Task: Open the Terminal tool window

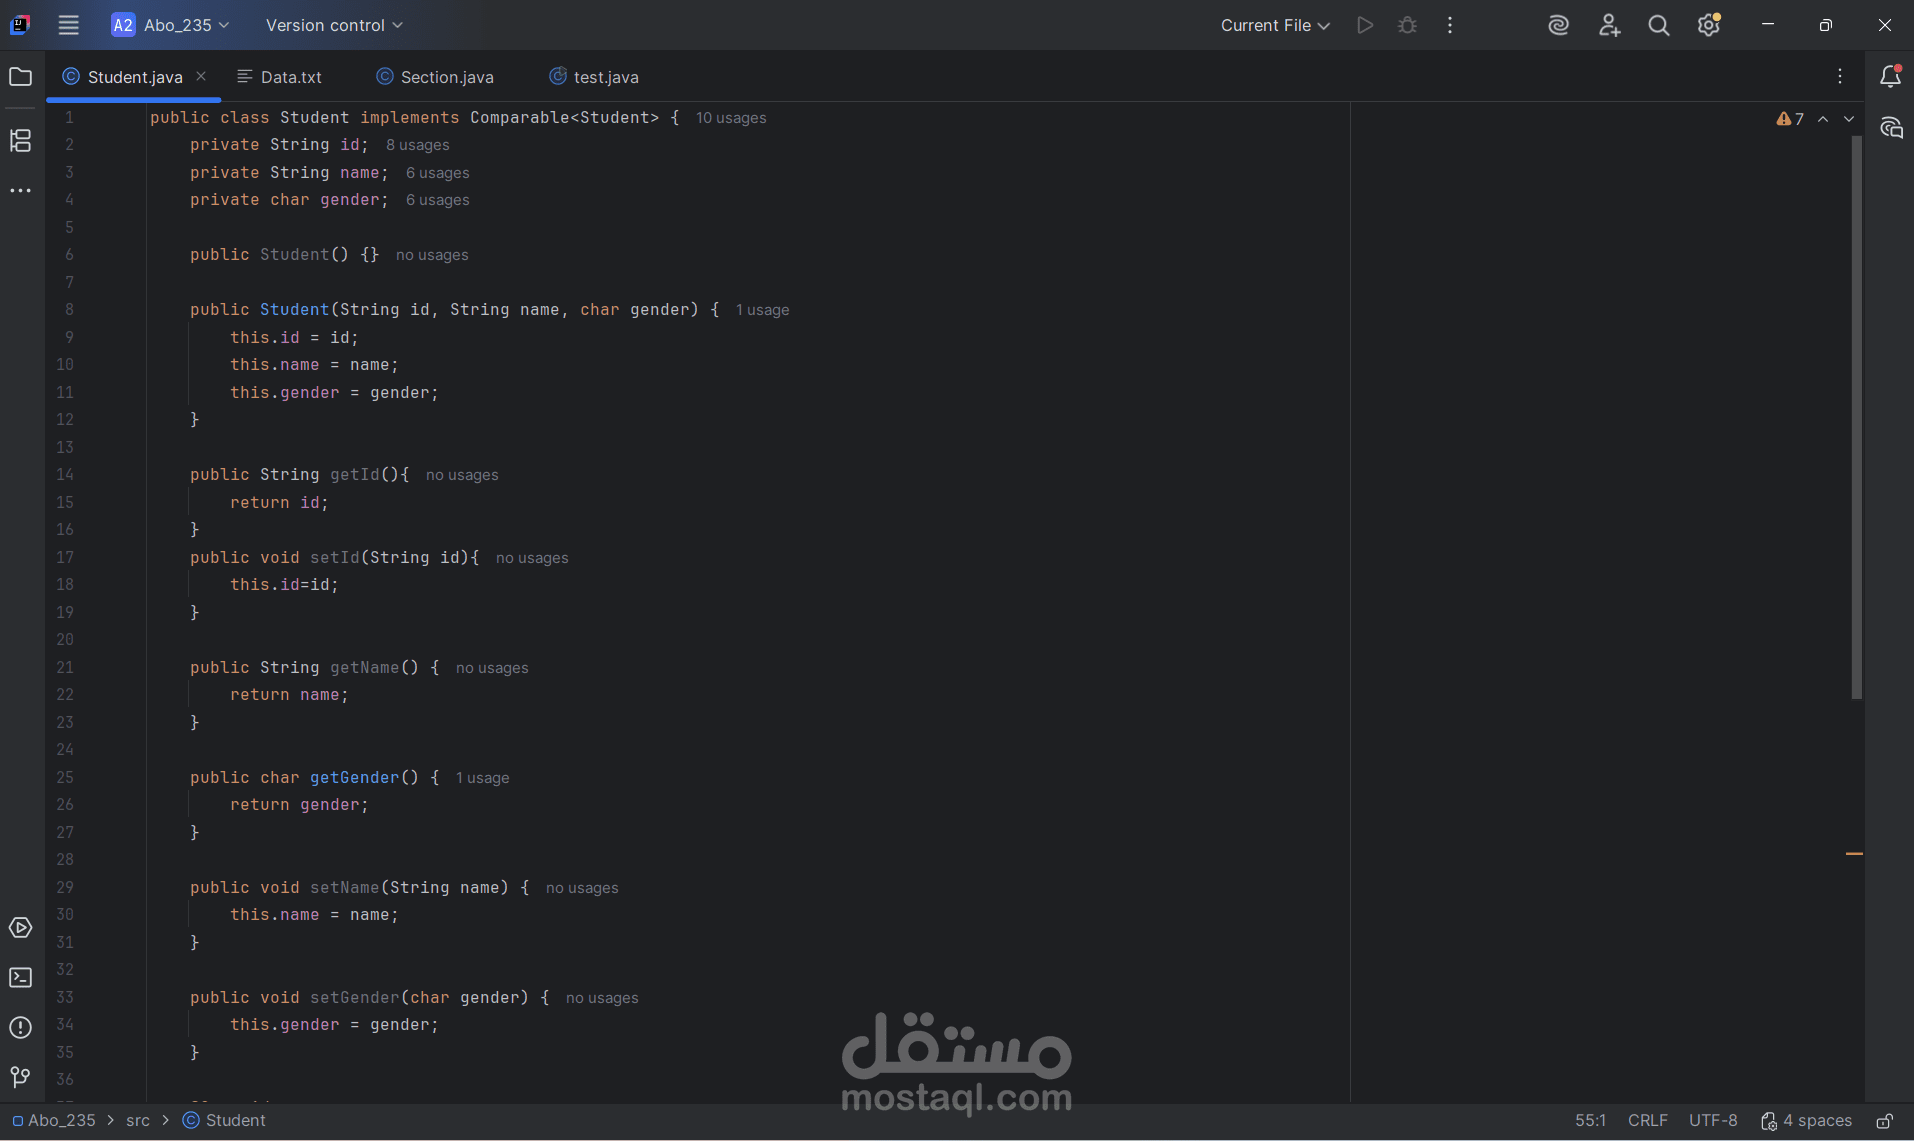Action: pyautogui.click(x=20, y=977)
